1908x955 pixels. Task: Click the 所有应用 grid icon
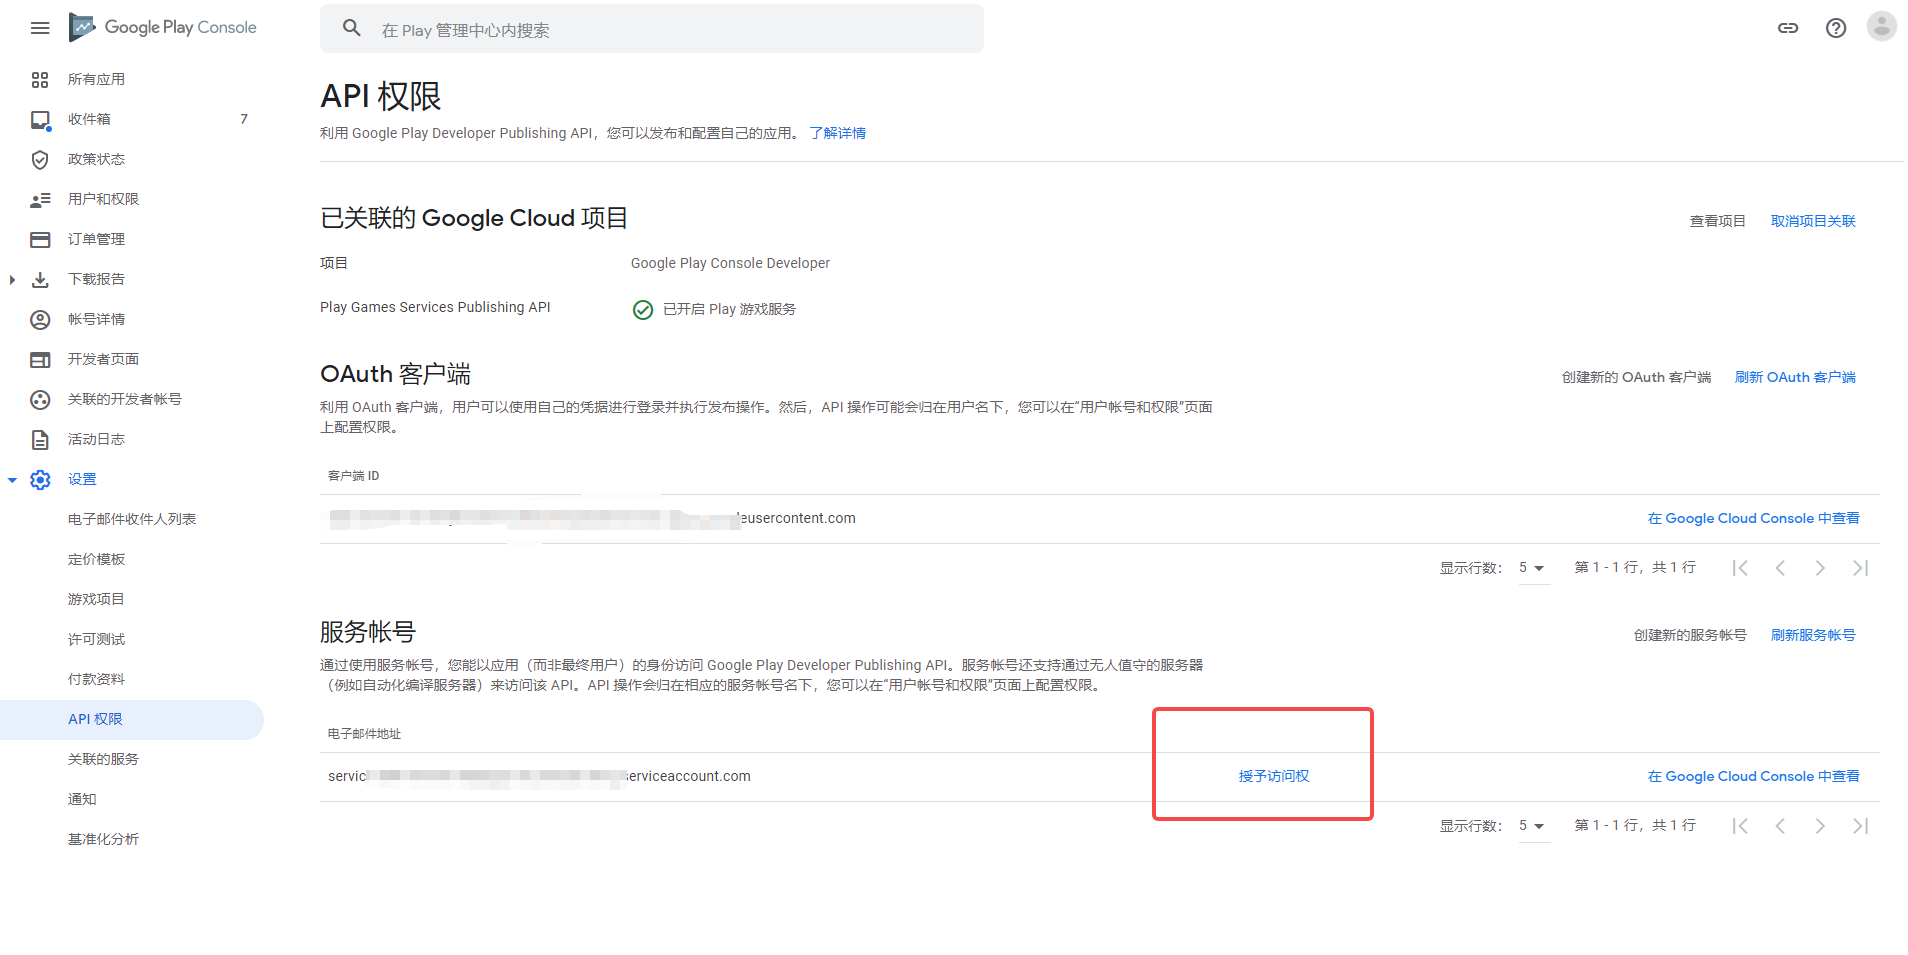(x=40, y=80)
